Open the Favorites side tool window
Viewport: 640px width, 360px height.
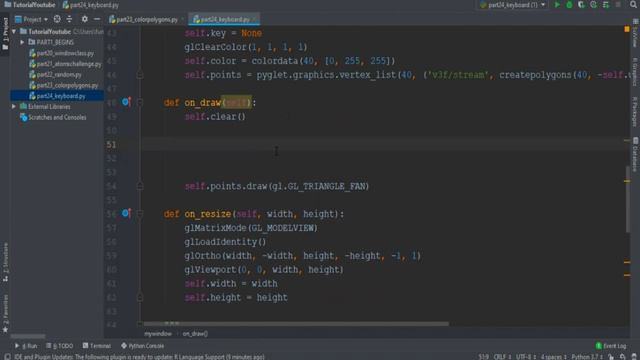click(x=5, y=313)
